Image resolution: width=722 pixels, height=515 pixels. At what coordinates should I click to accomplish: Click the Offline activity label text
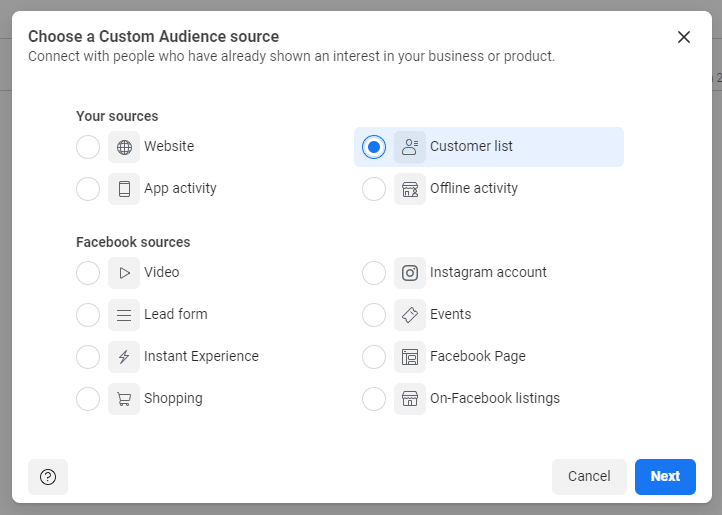point(474,188)
